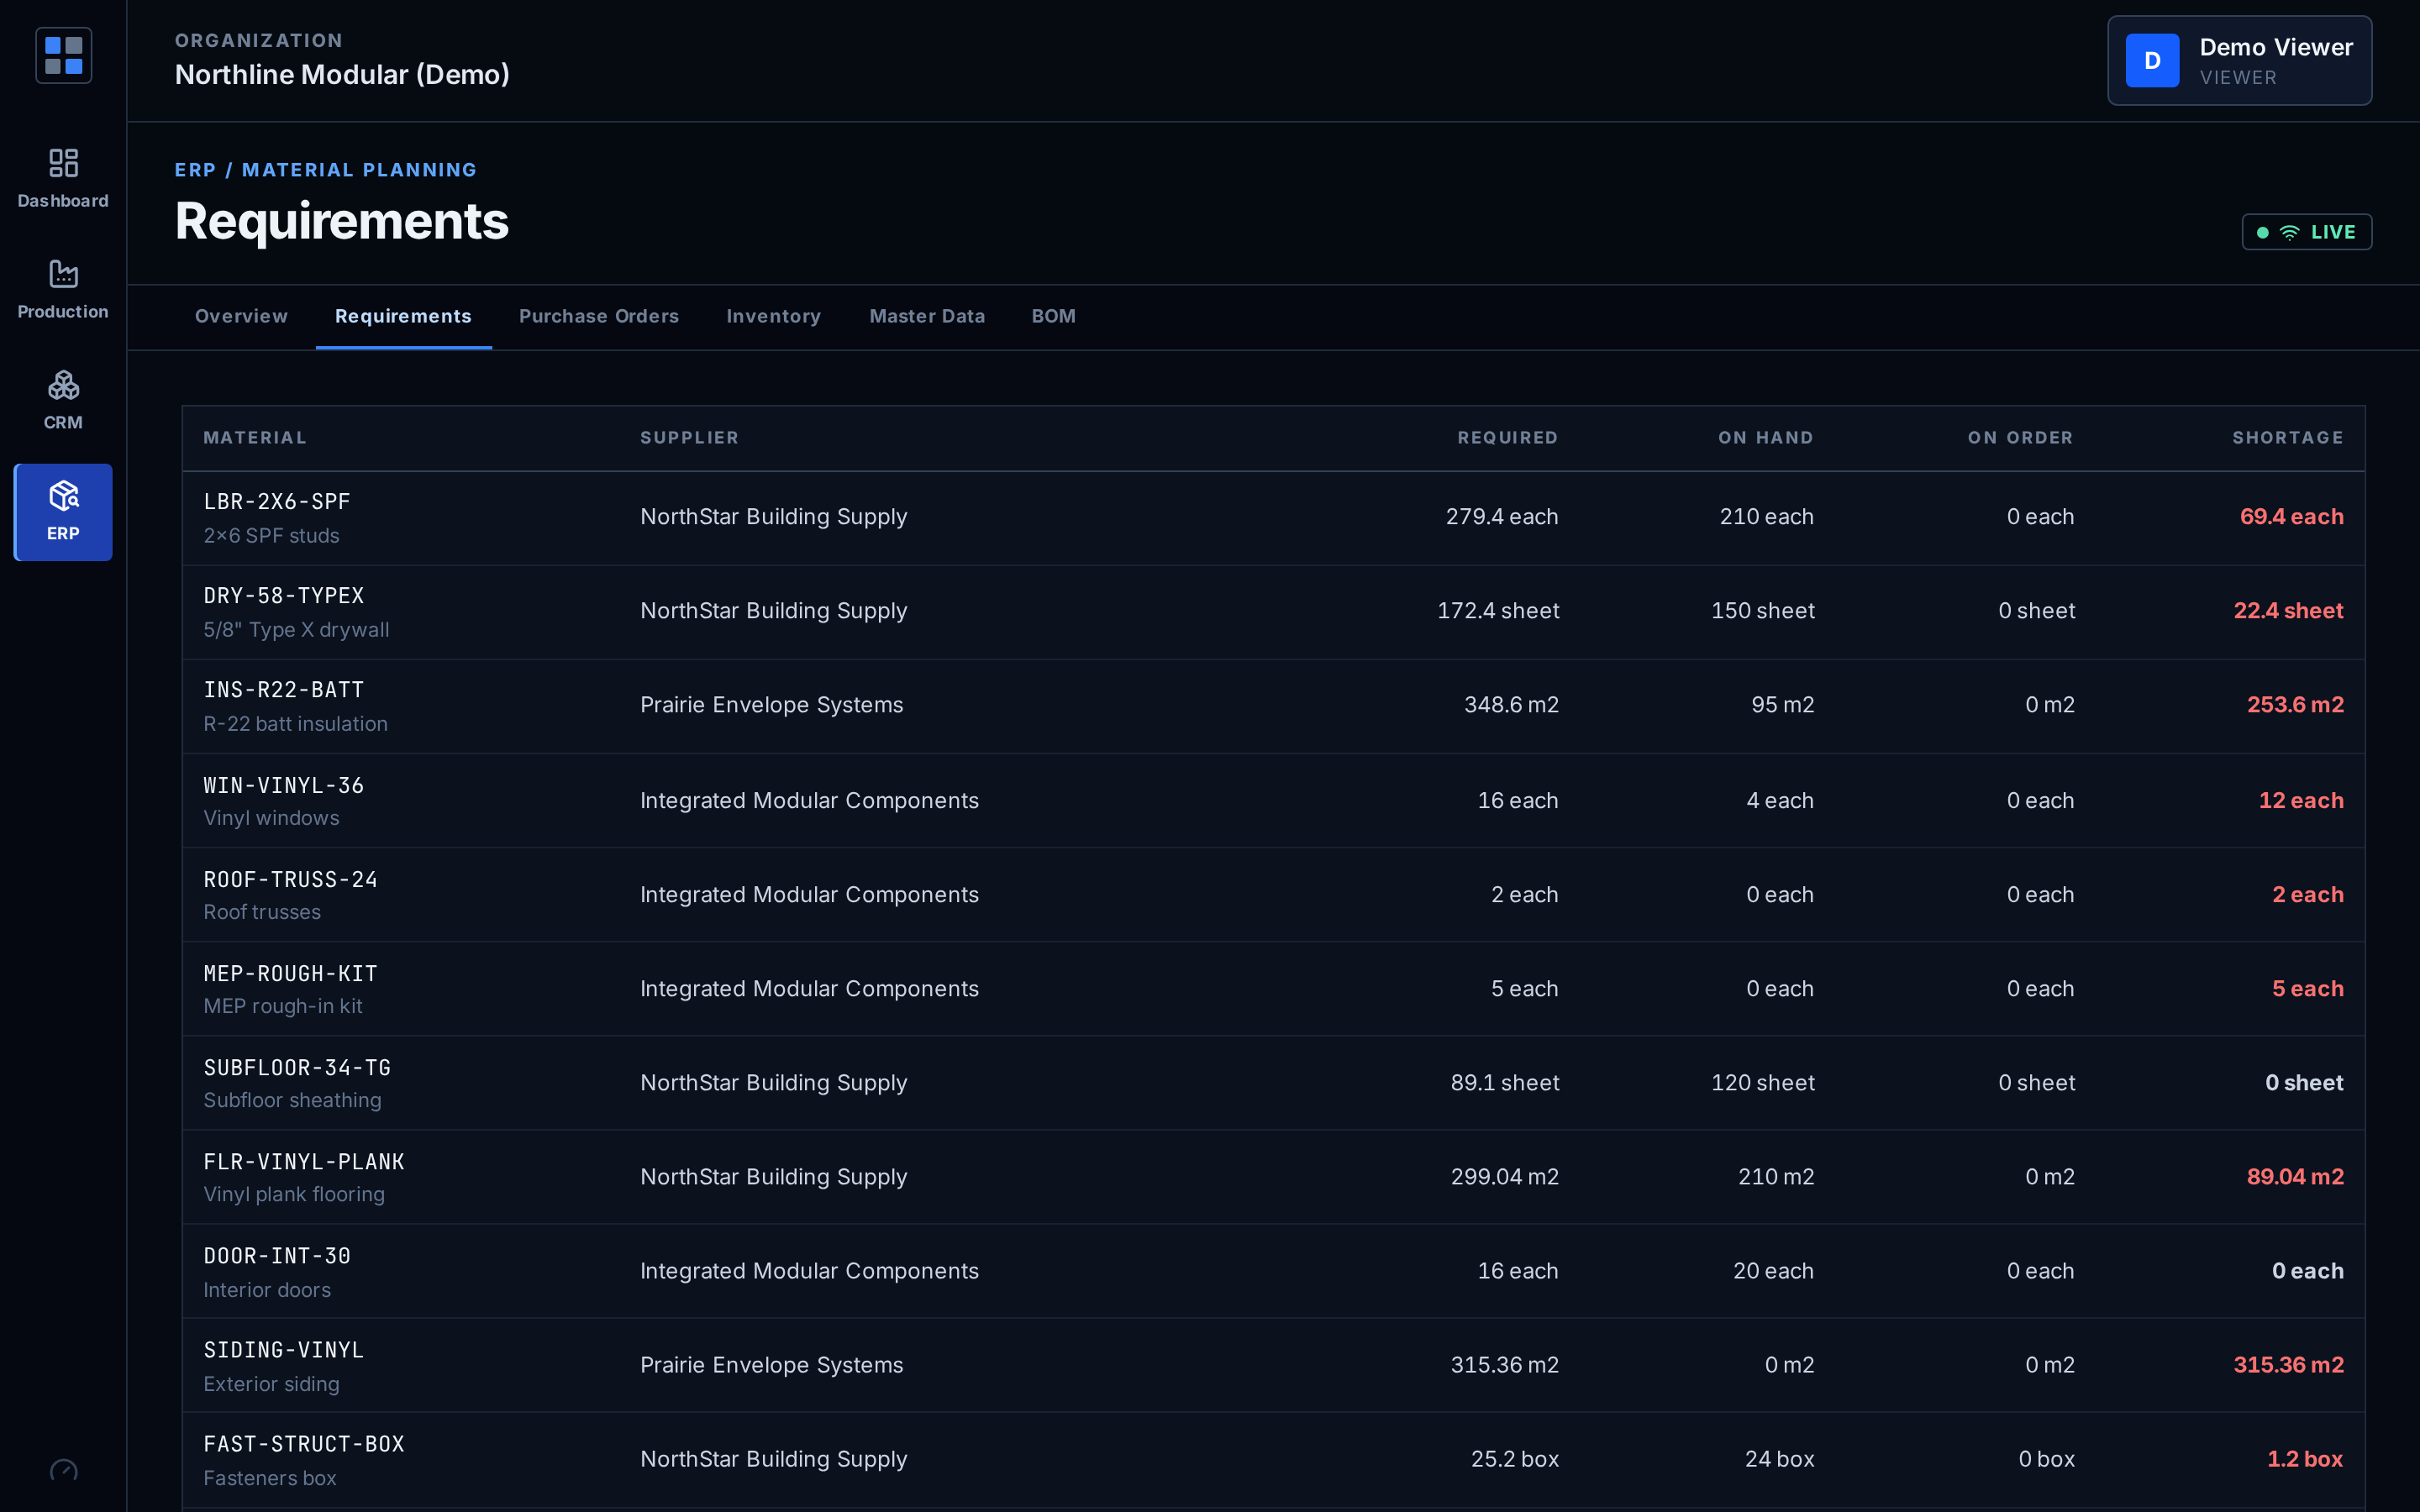Select material code DOOR-INT-30
This screenshot has width=2420, height=1512.
pos(277,1255)
